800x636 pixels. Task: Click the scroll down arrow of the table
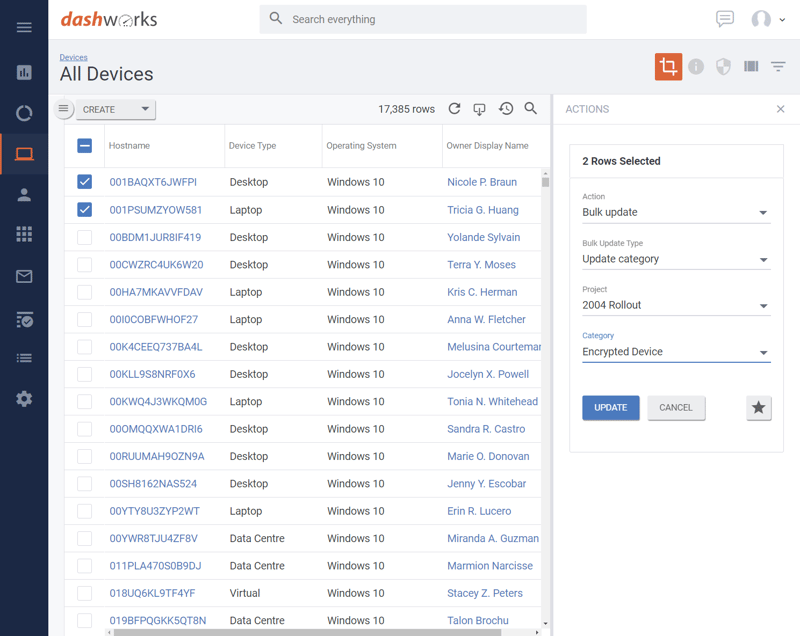click(545, 623)
